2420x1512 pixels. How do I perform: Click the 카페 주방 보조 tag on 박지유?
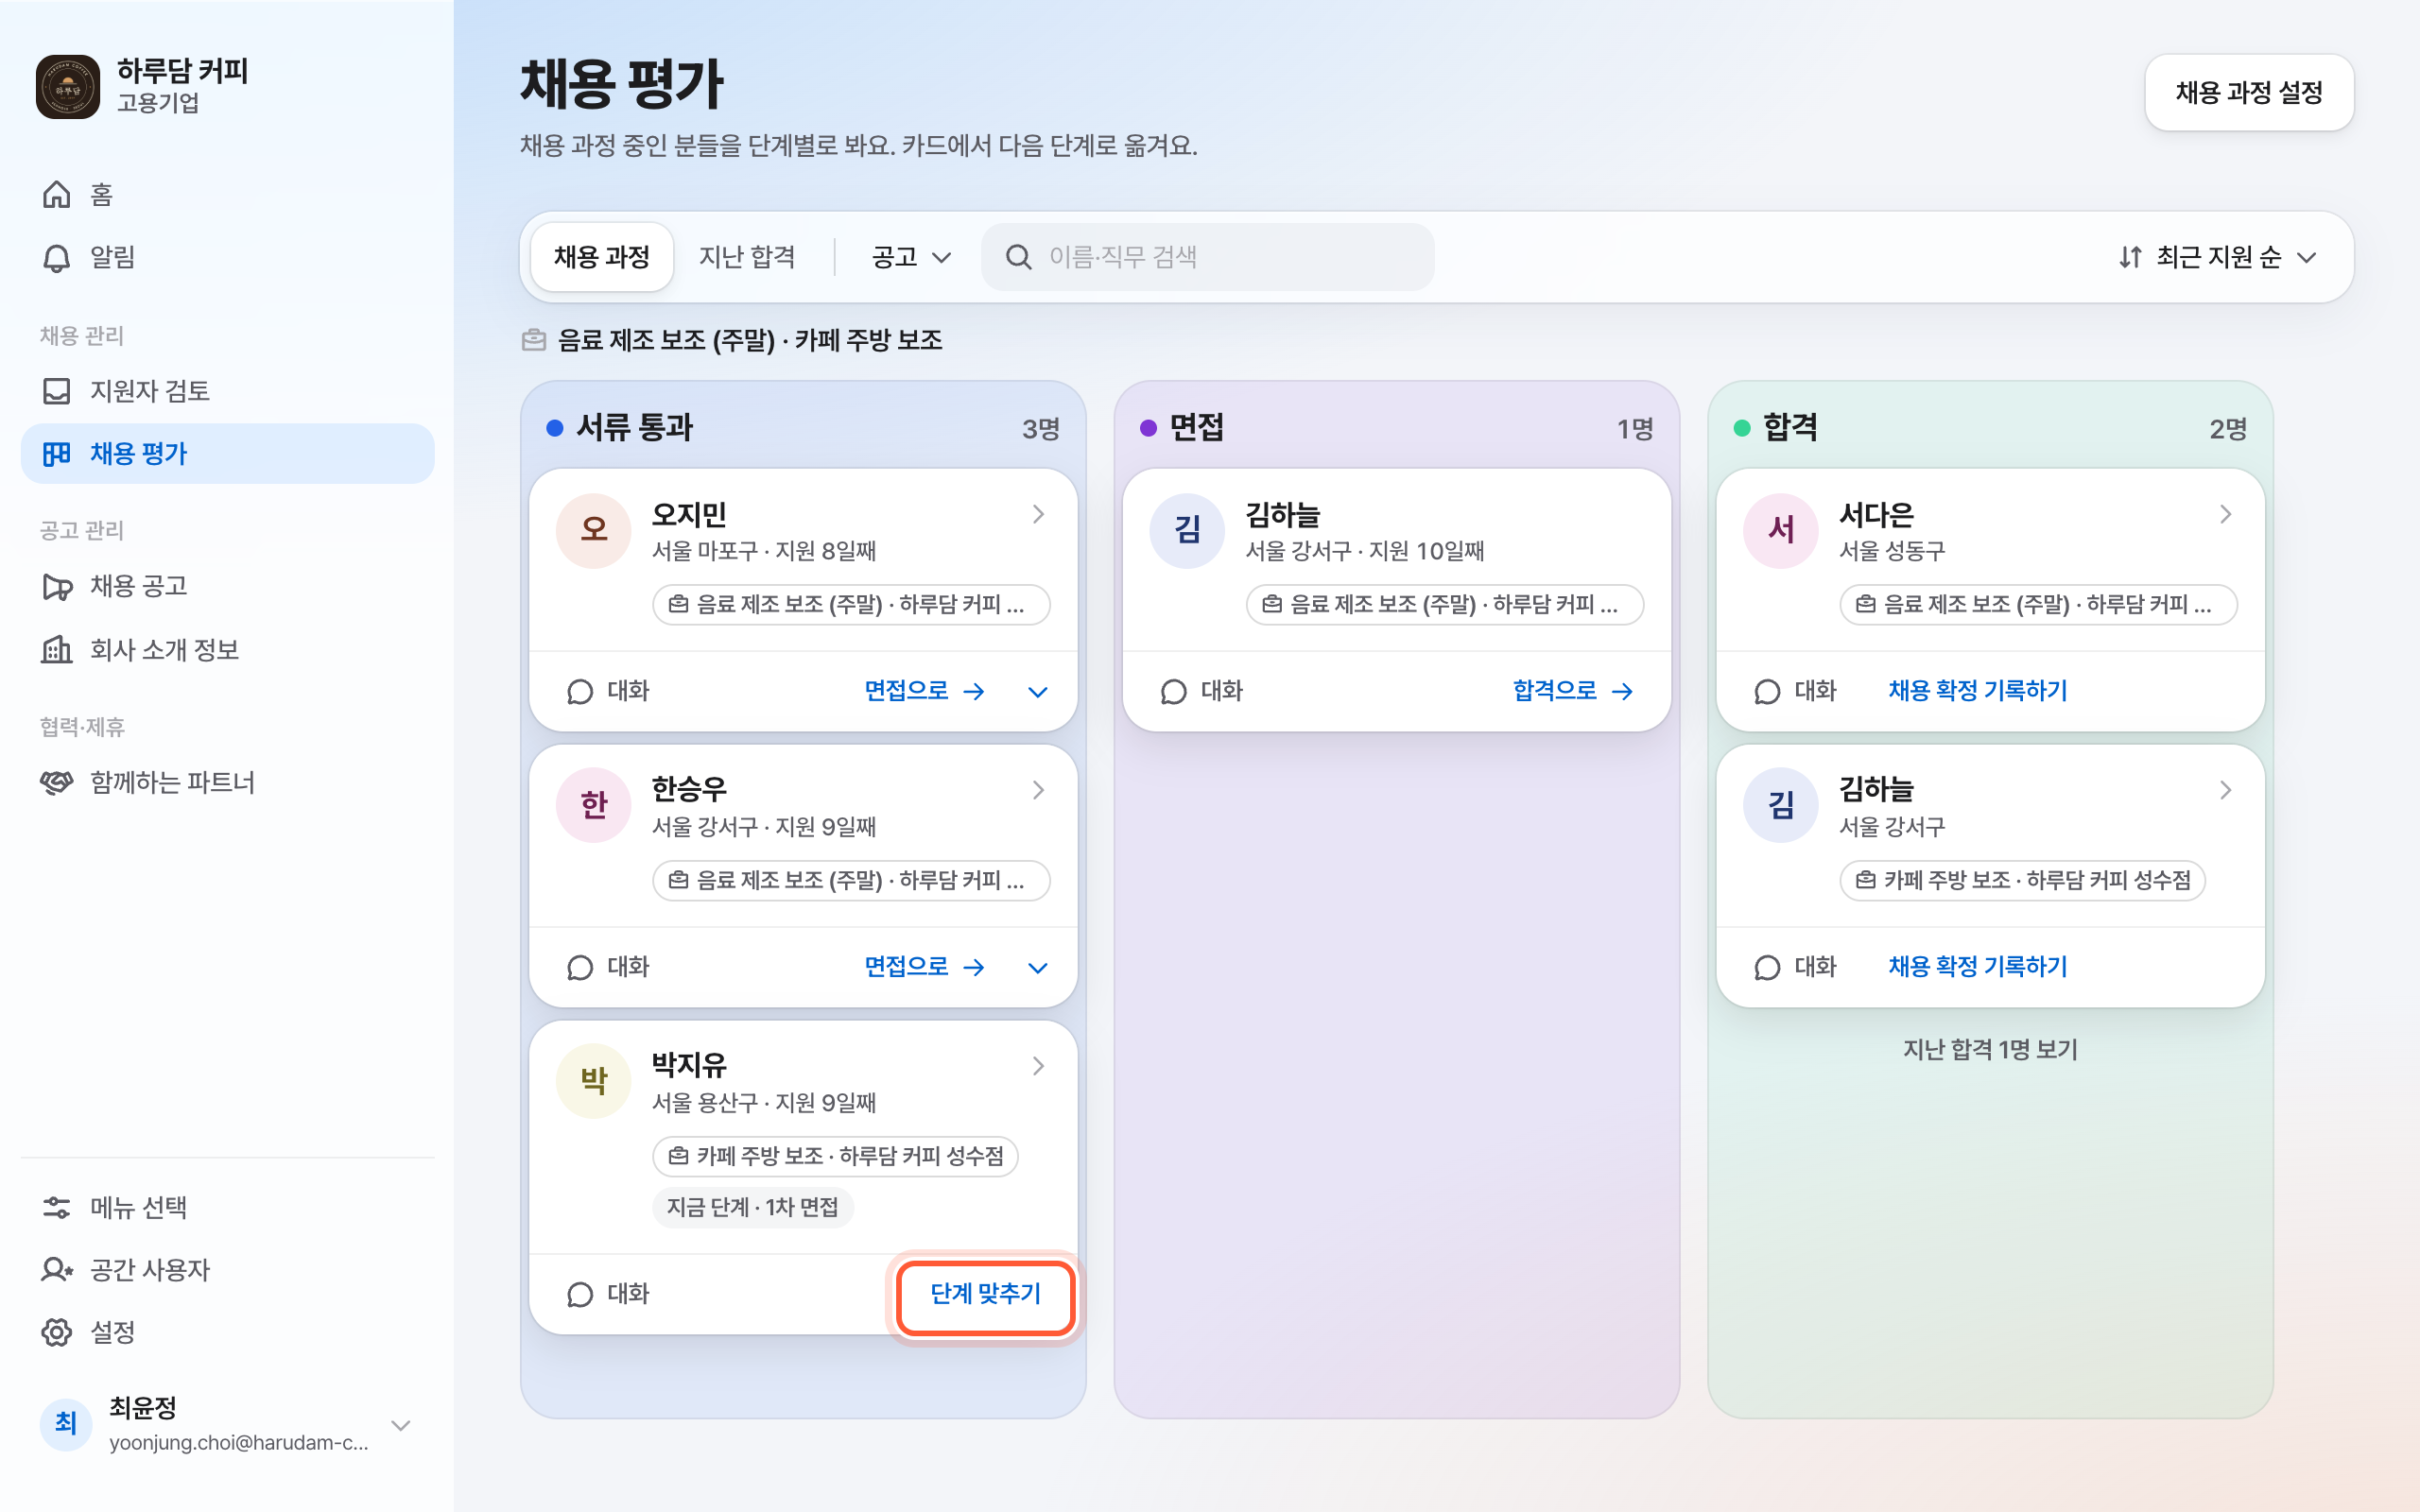click(x=835, y=1156)
